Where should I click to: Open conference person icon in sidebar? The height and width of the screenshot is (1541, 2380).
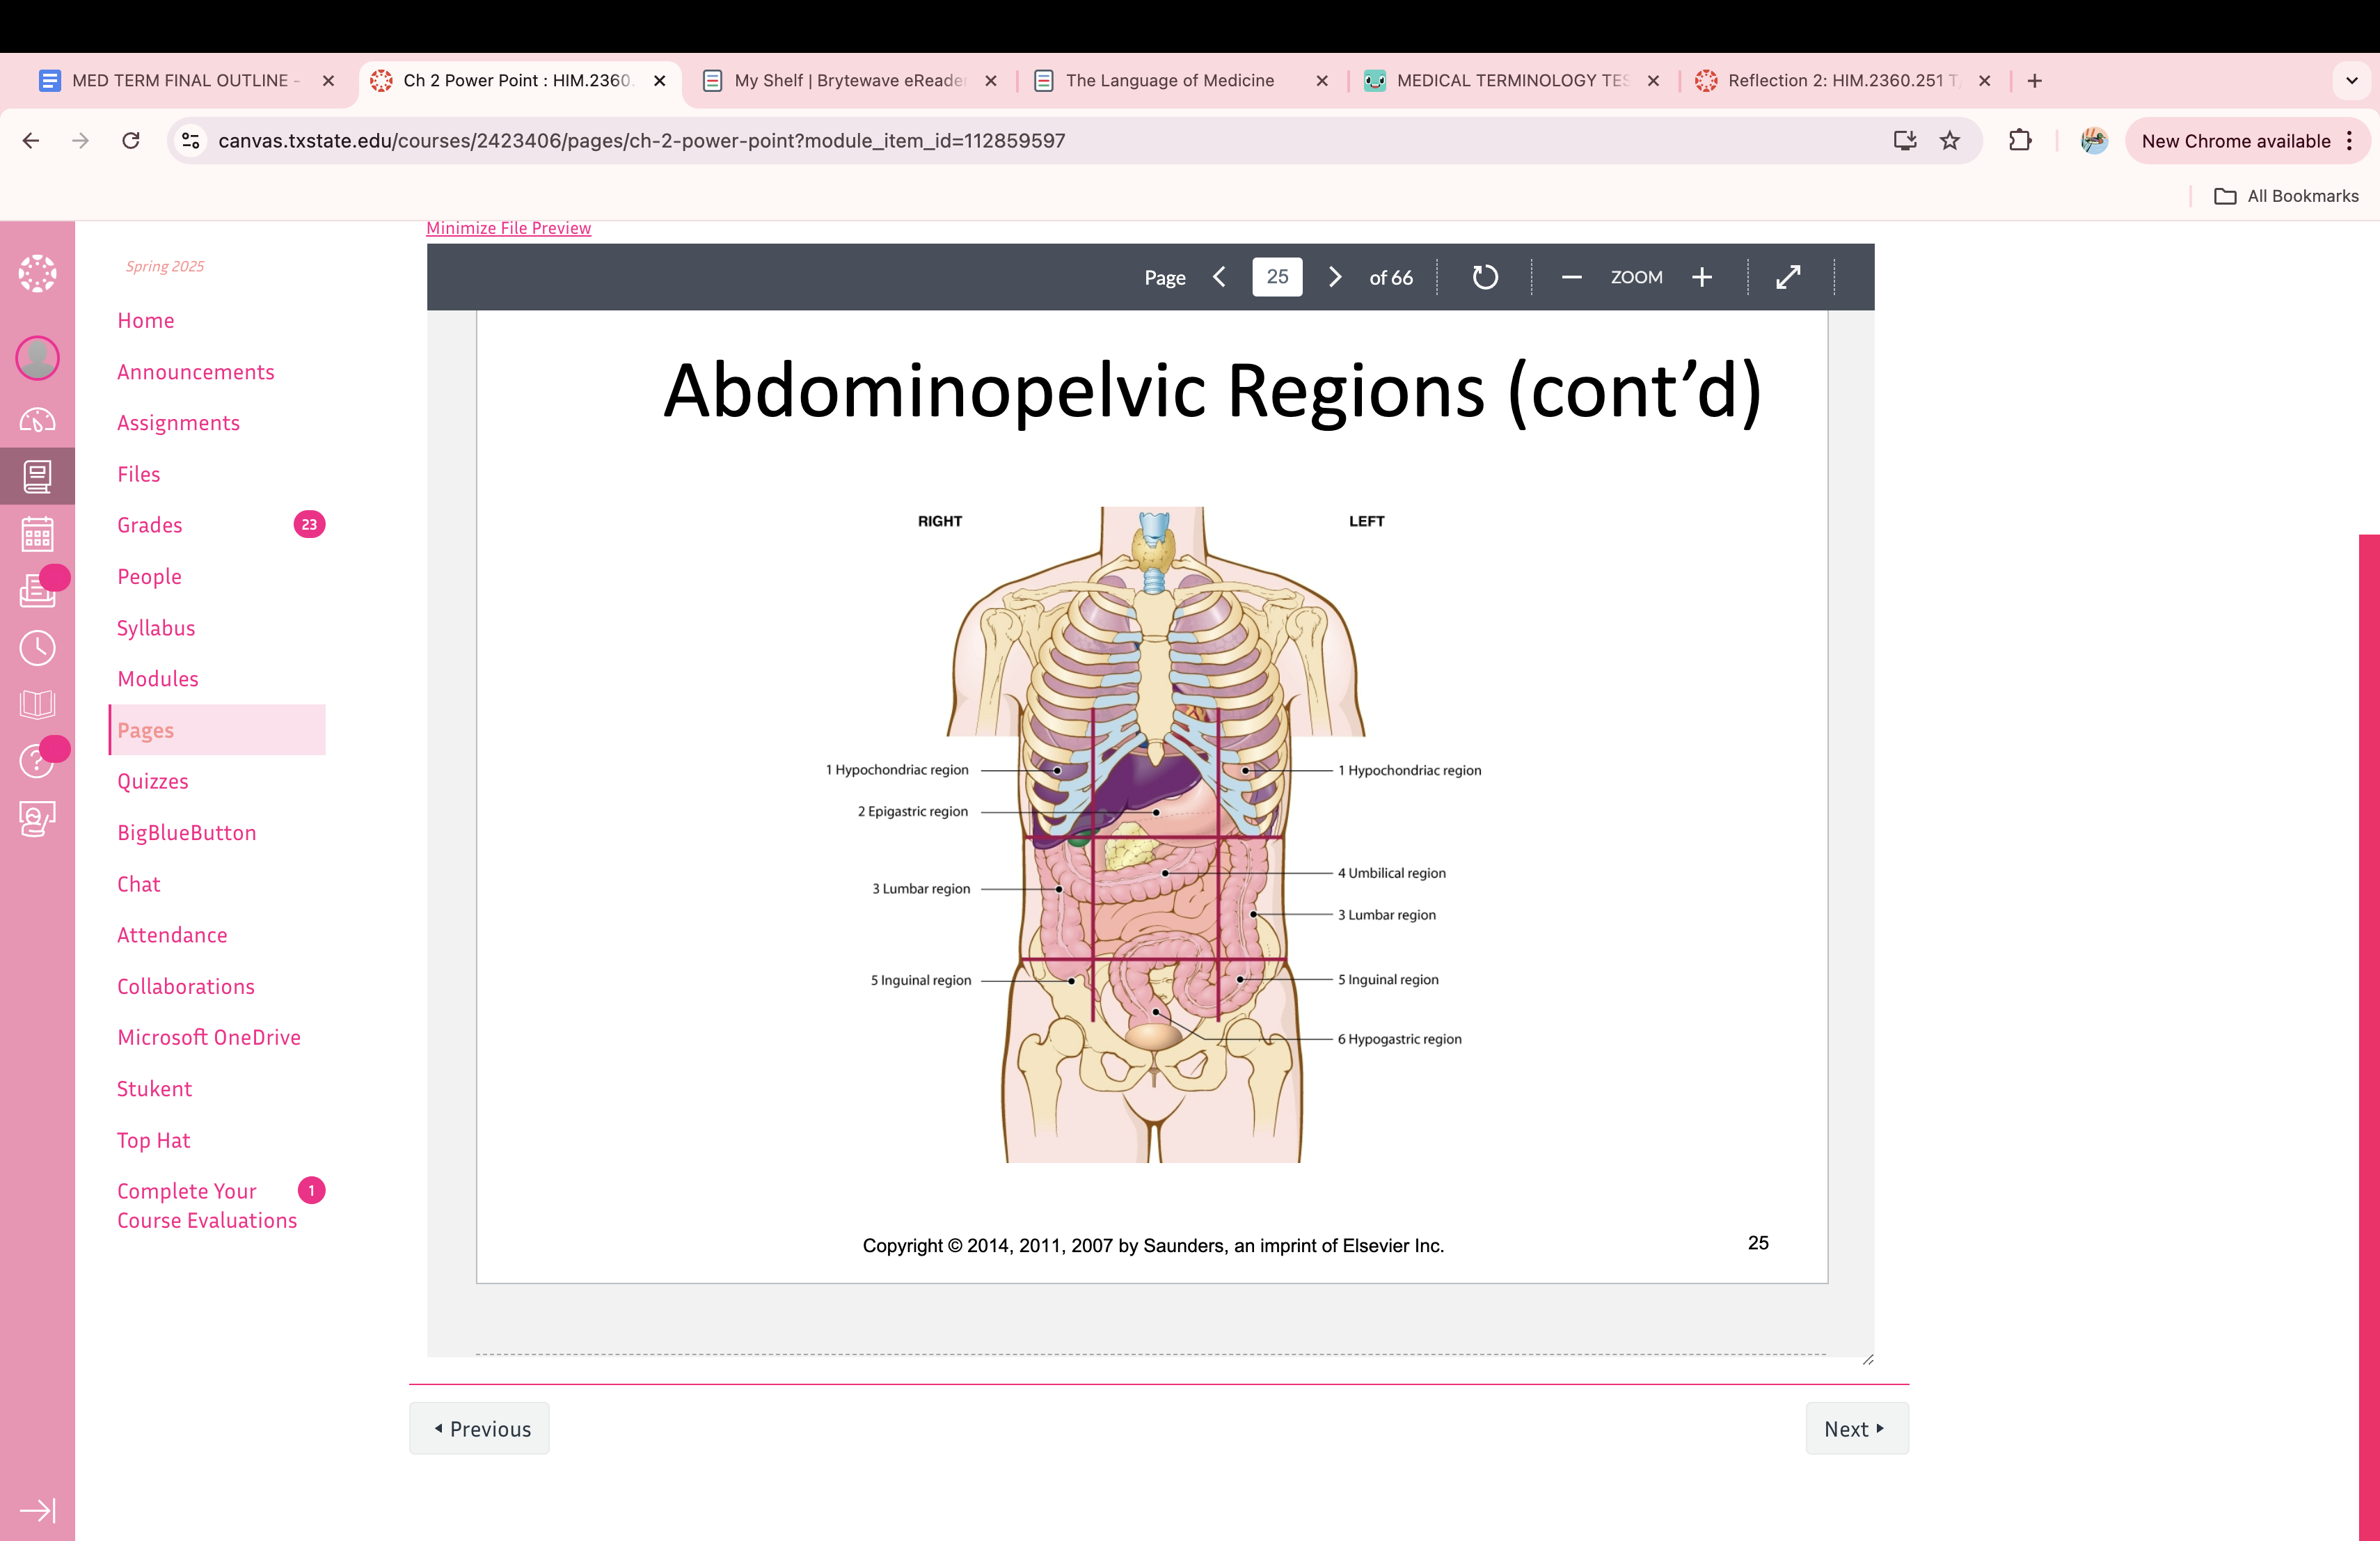(x=37, y=819)
